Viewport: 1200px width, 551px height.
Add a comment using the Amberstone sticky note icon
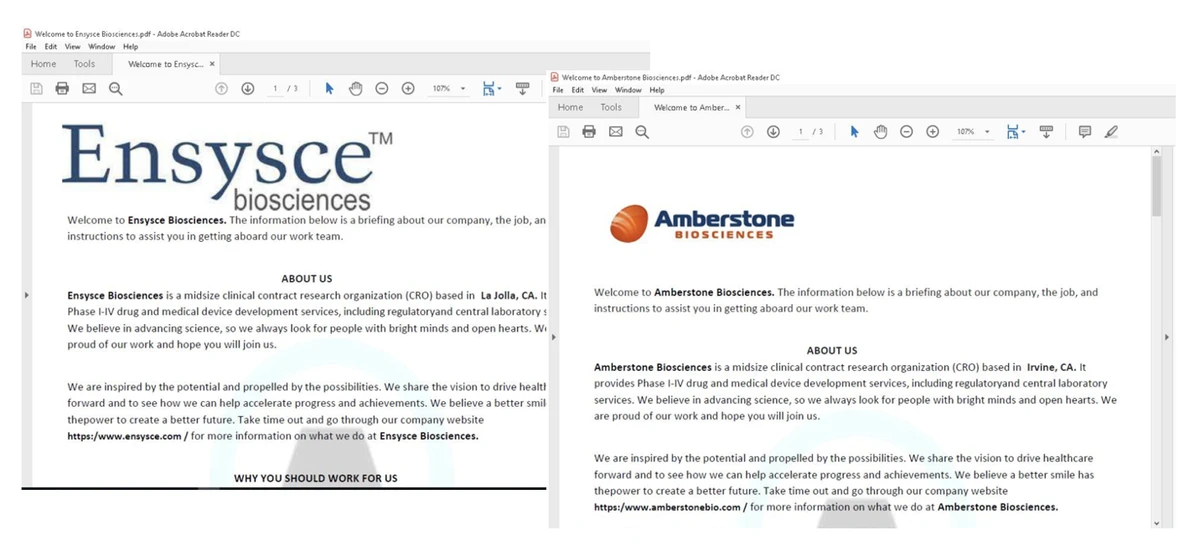(1084, 132)
